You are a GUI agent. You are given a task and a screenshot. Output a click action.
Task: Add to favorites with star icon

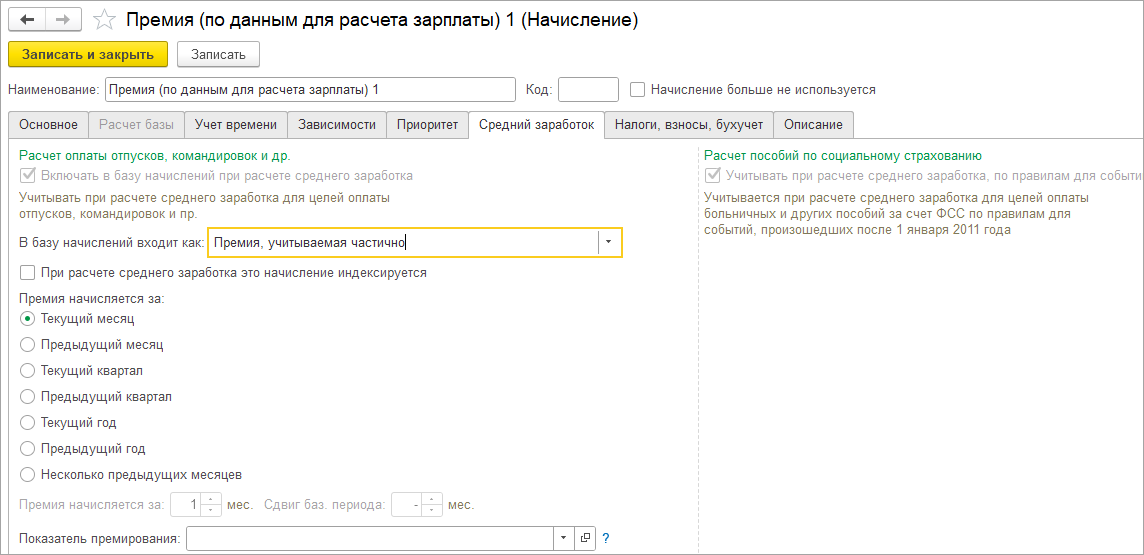(x=103, y=20)
